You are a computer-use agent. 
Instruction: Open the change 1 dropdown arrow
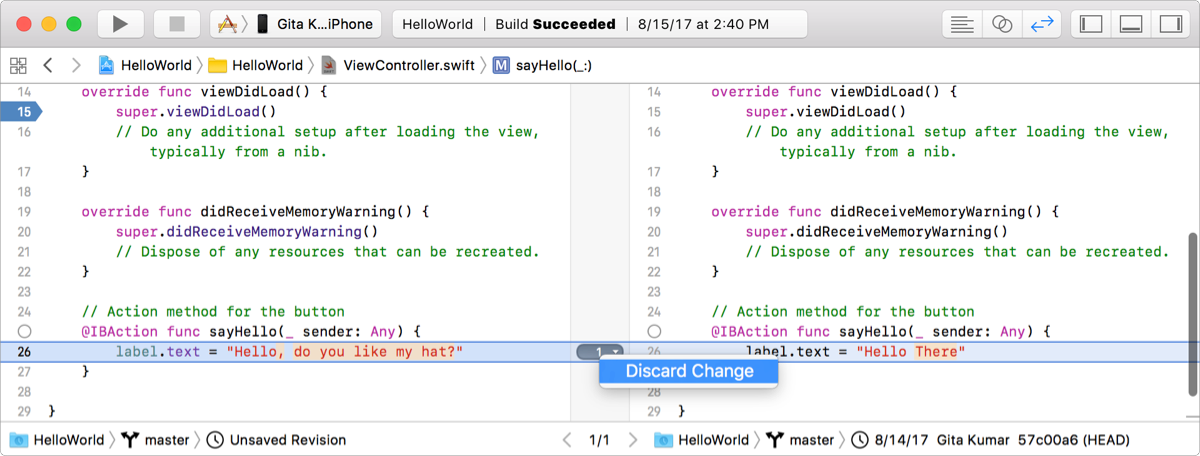coord(616,352)
